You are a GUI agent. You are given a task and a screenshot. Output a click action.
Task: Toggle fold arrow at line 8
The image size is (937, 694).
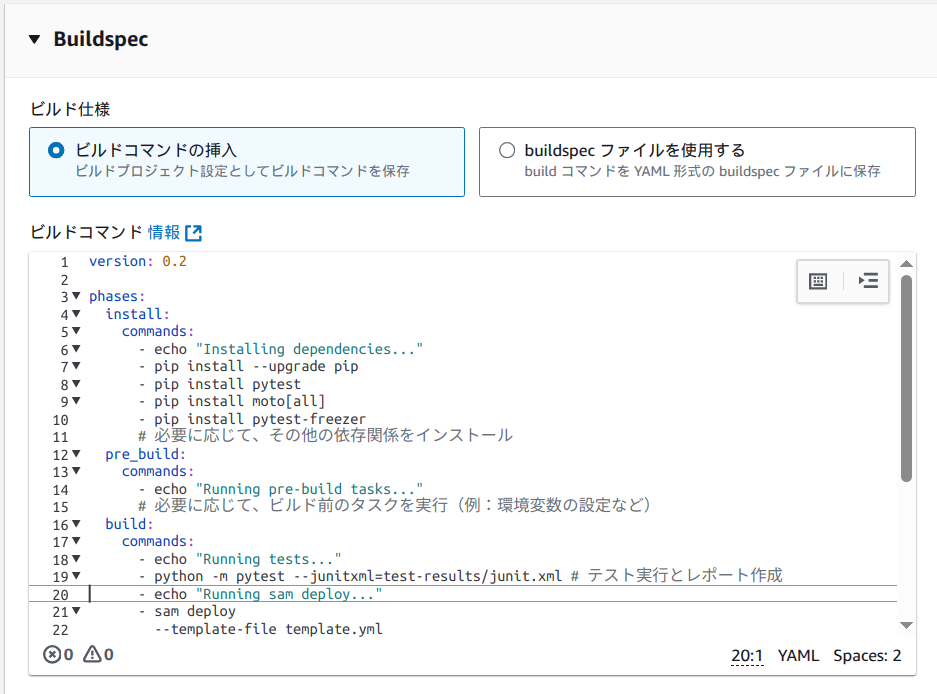pyautogui.click(x=76, y=384)
